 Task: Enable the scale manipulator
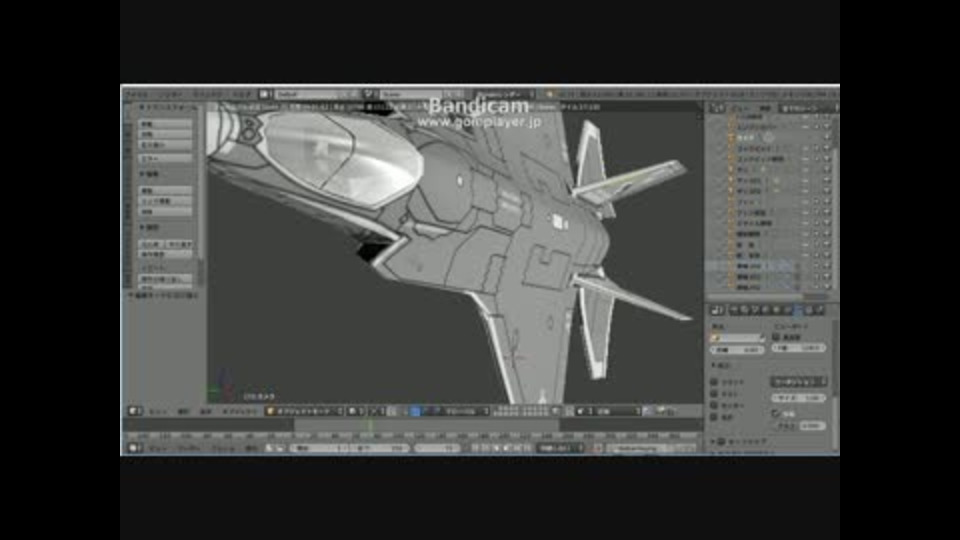(x=435, y=411)
